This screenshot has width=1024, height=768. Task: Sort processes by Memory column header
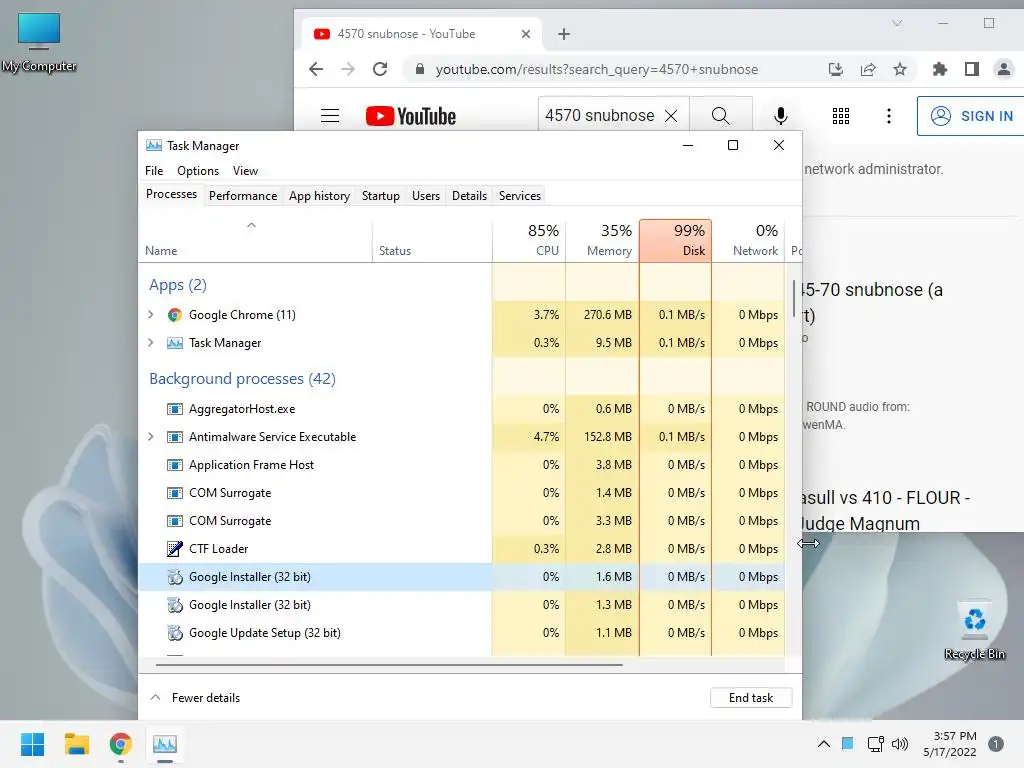click(602, 240)
